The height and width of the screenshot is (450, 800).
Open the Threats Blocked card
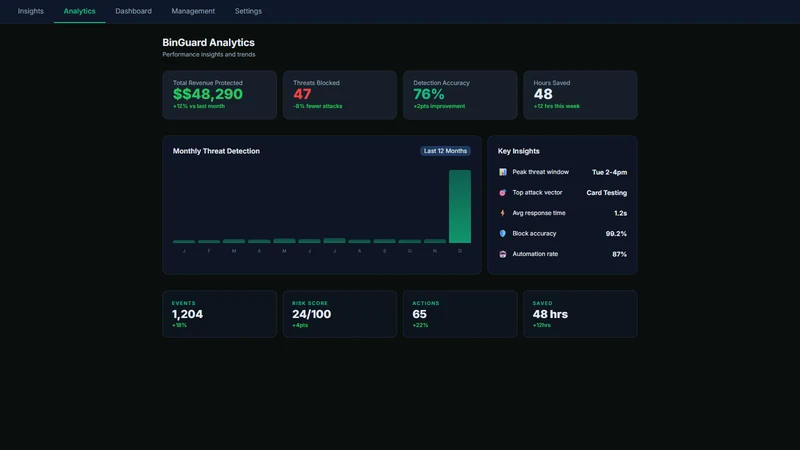click(x=340, y=95)
